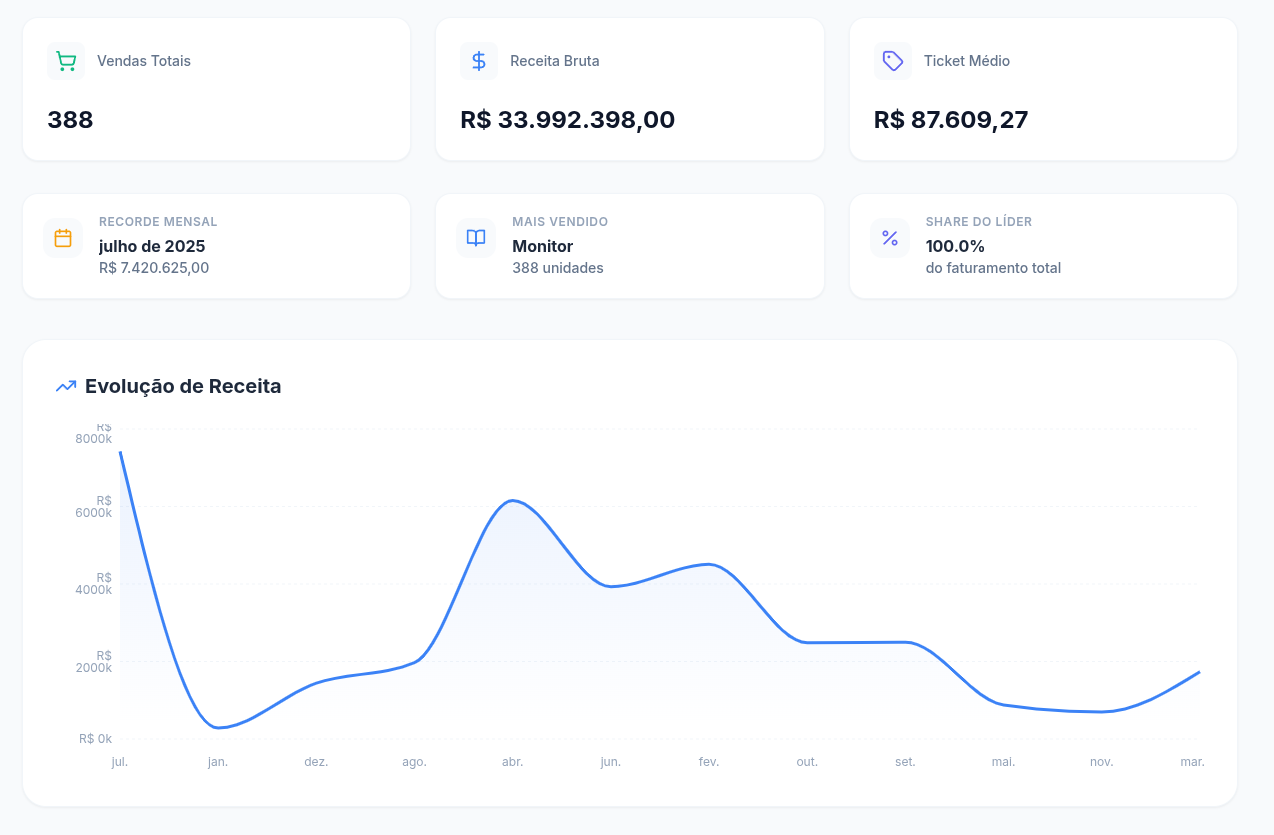Click the R$ 33.992.398,00 revenue value
The height and width of the screenshot is (835, 1274).
pos(568,120)
